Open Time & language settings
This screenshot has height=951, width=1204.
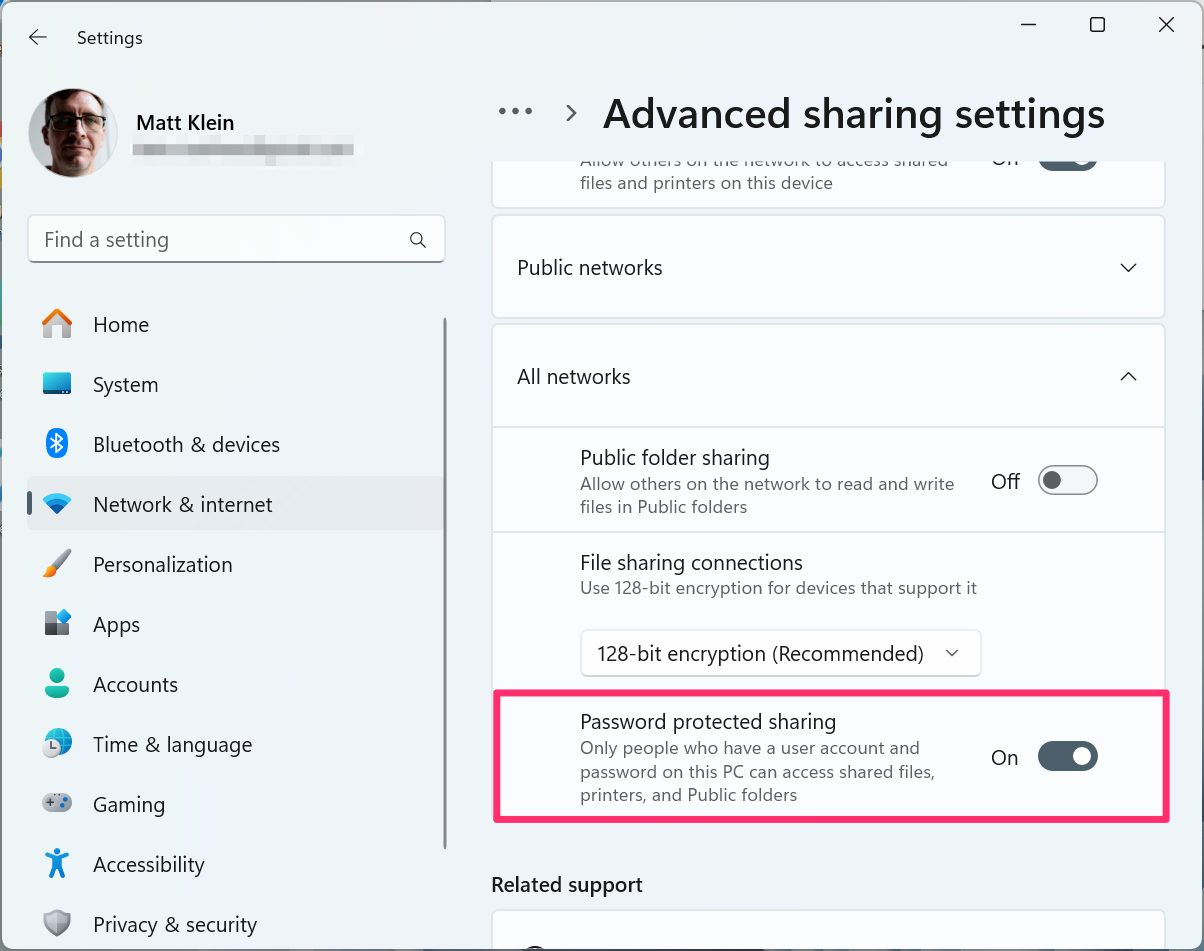[236, 744]
